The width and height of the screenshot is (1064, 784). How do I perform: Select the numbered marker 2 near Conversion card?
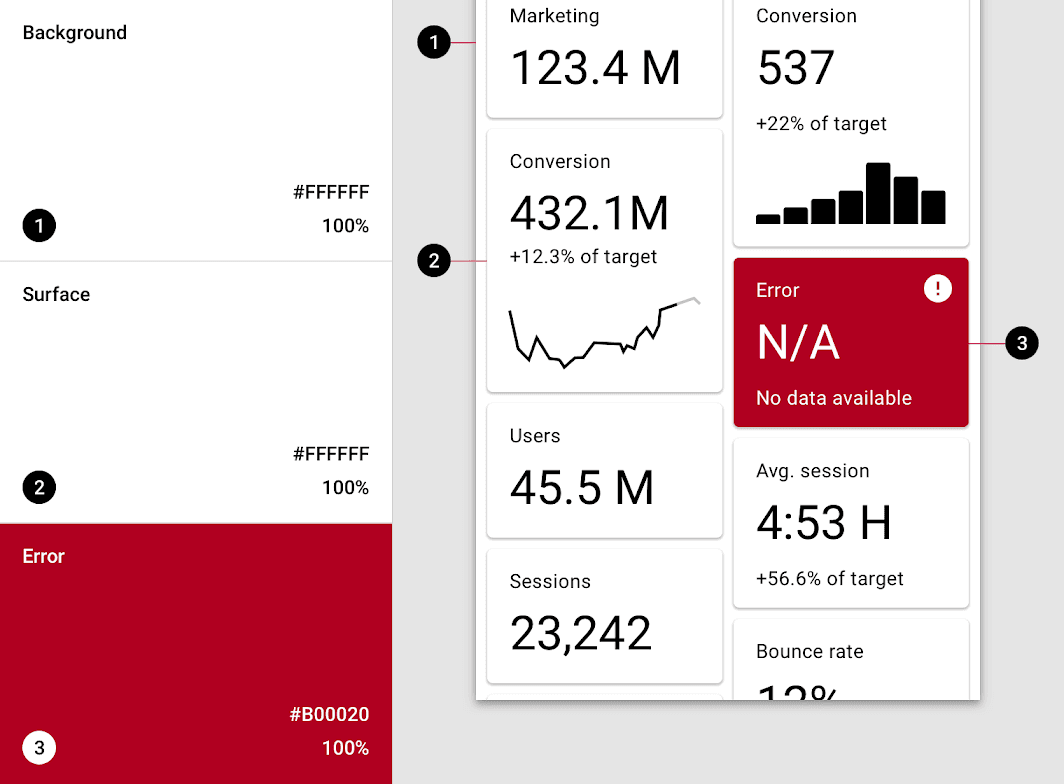(434, 261)
